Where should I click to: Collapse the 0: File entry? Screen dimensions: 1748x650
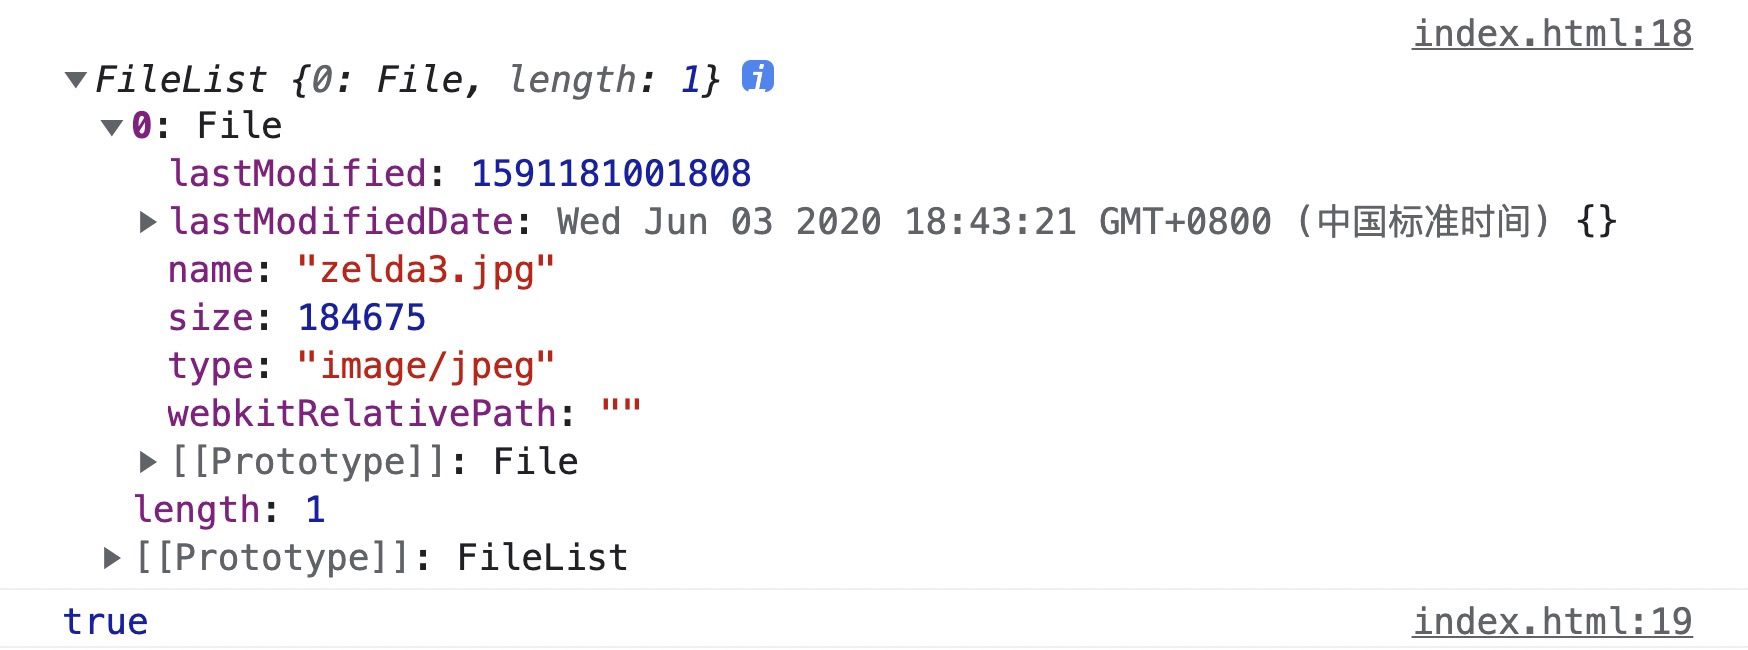click(112, 126)
